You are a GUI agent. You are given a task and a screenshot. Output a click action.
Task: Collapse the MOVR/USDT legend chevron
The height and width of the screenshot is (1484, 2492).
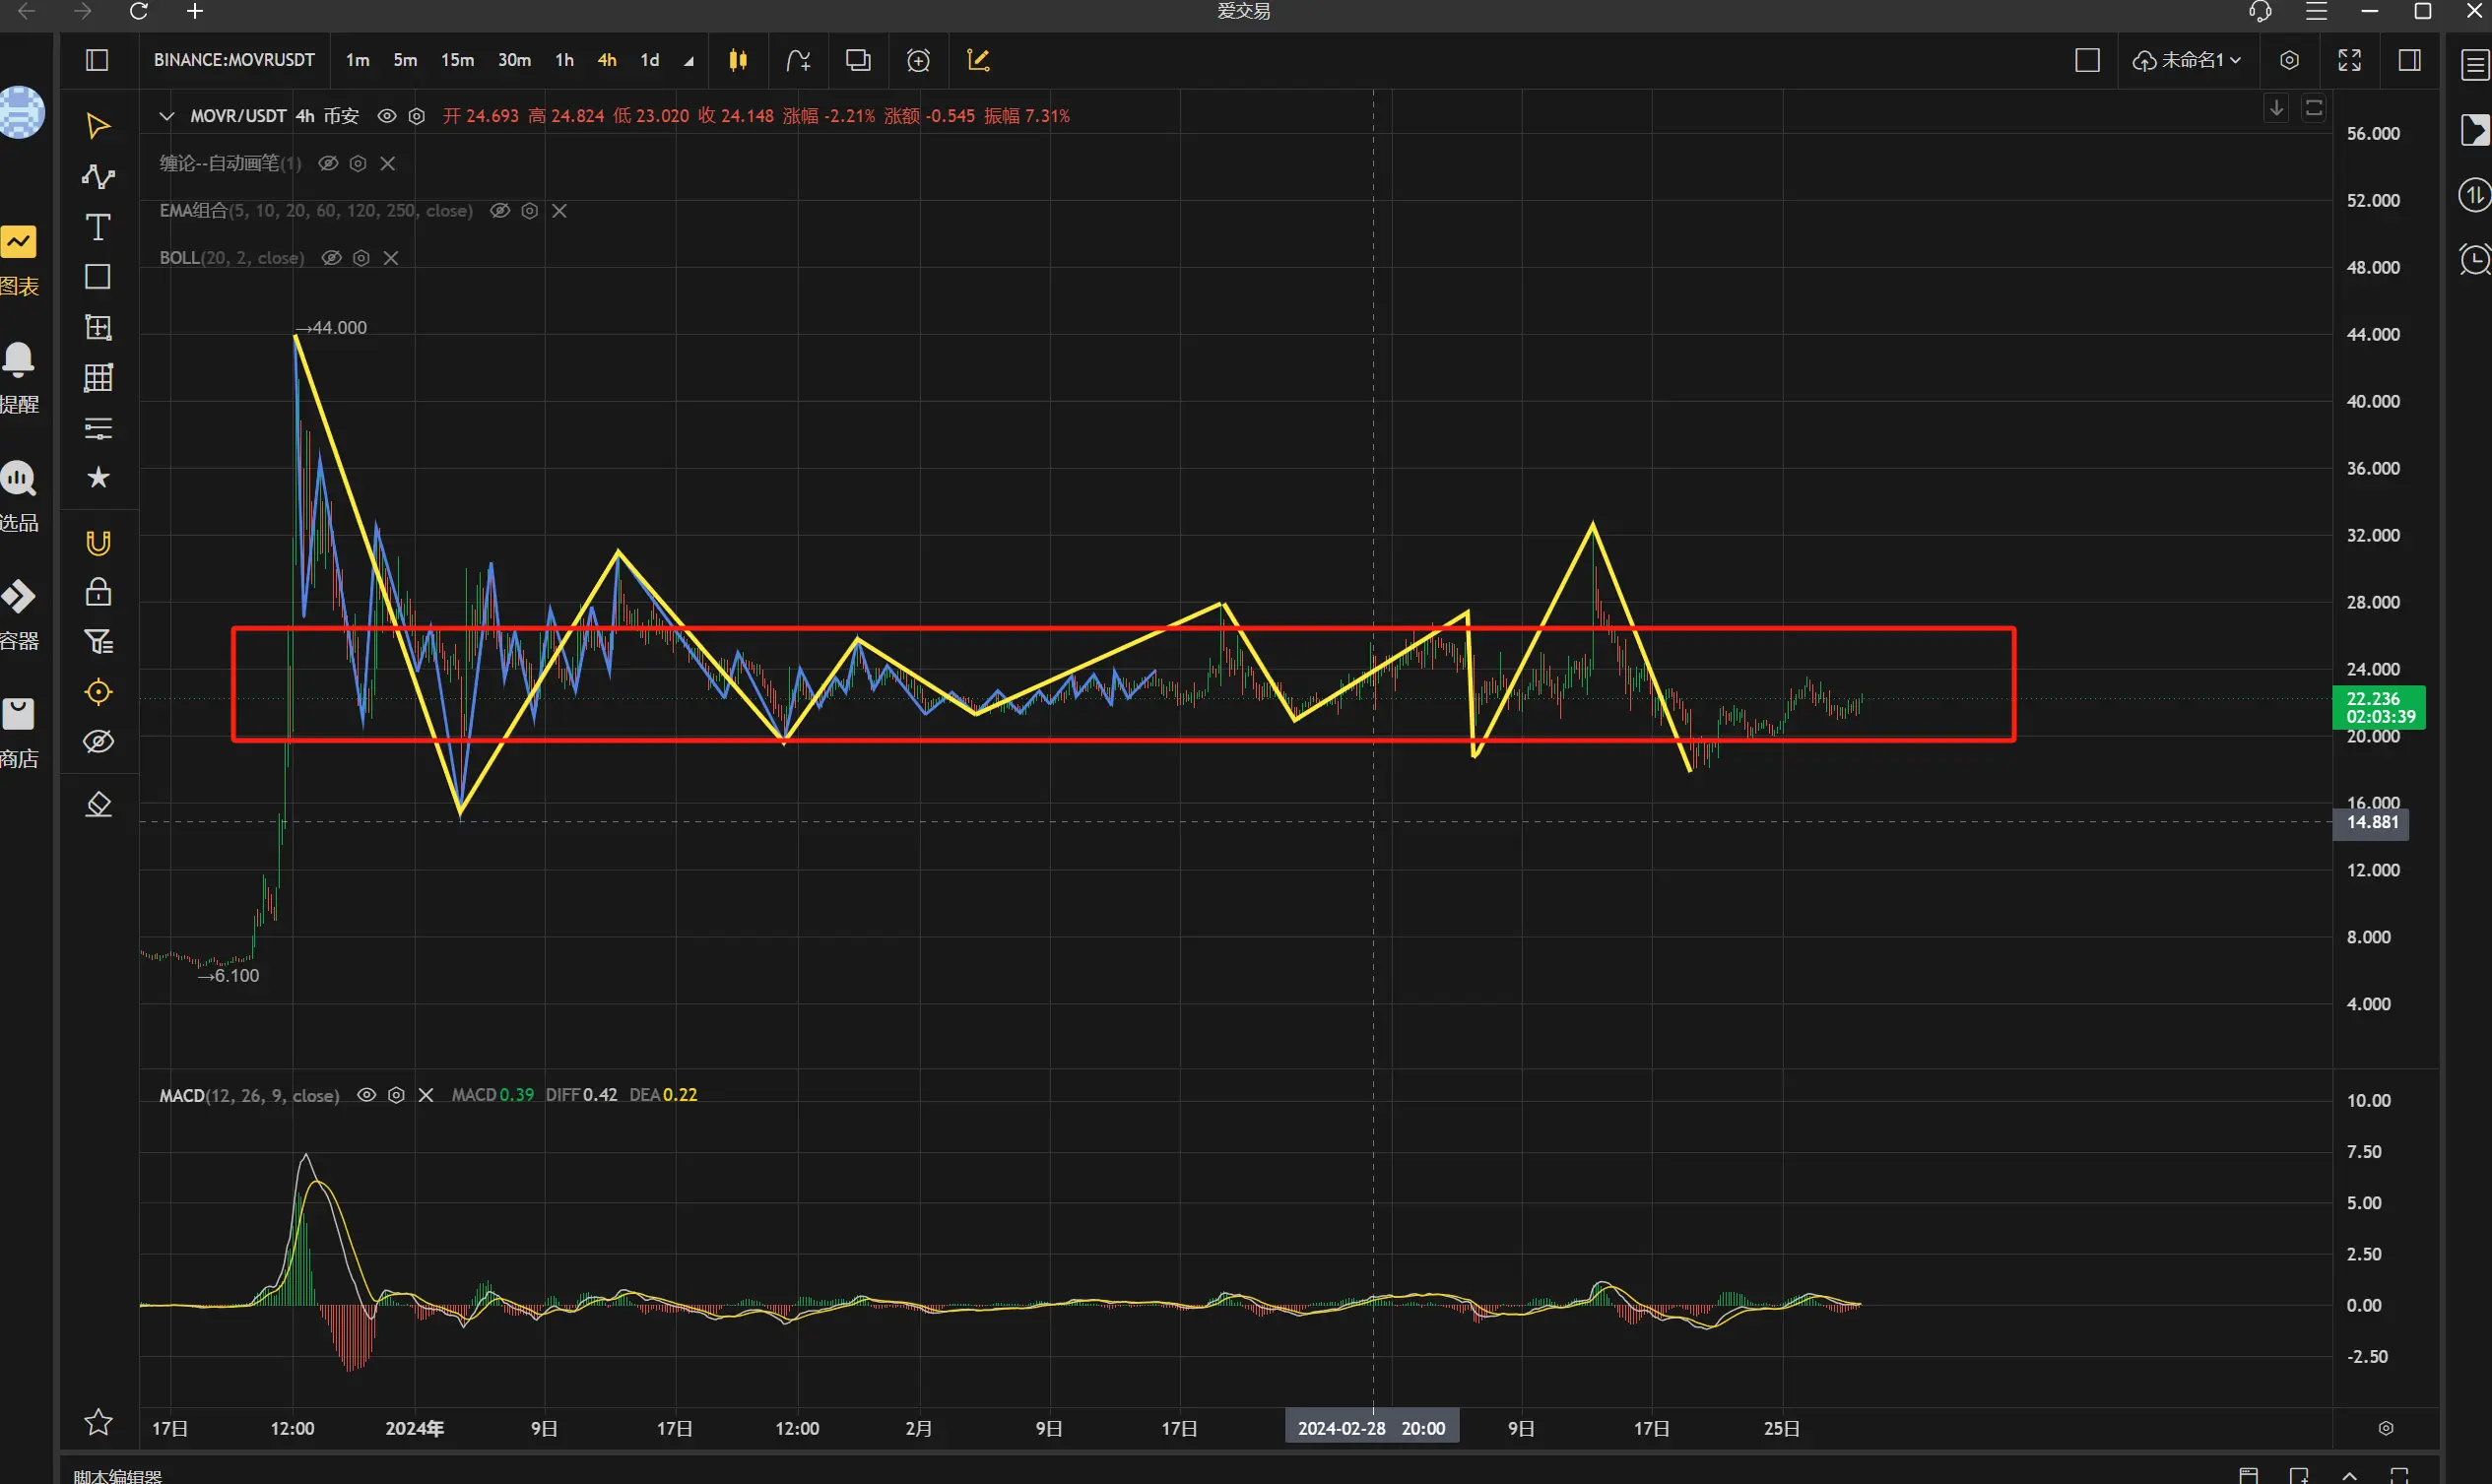pyautogui.click(x=167, y=116)
